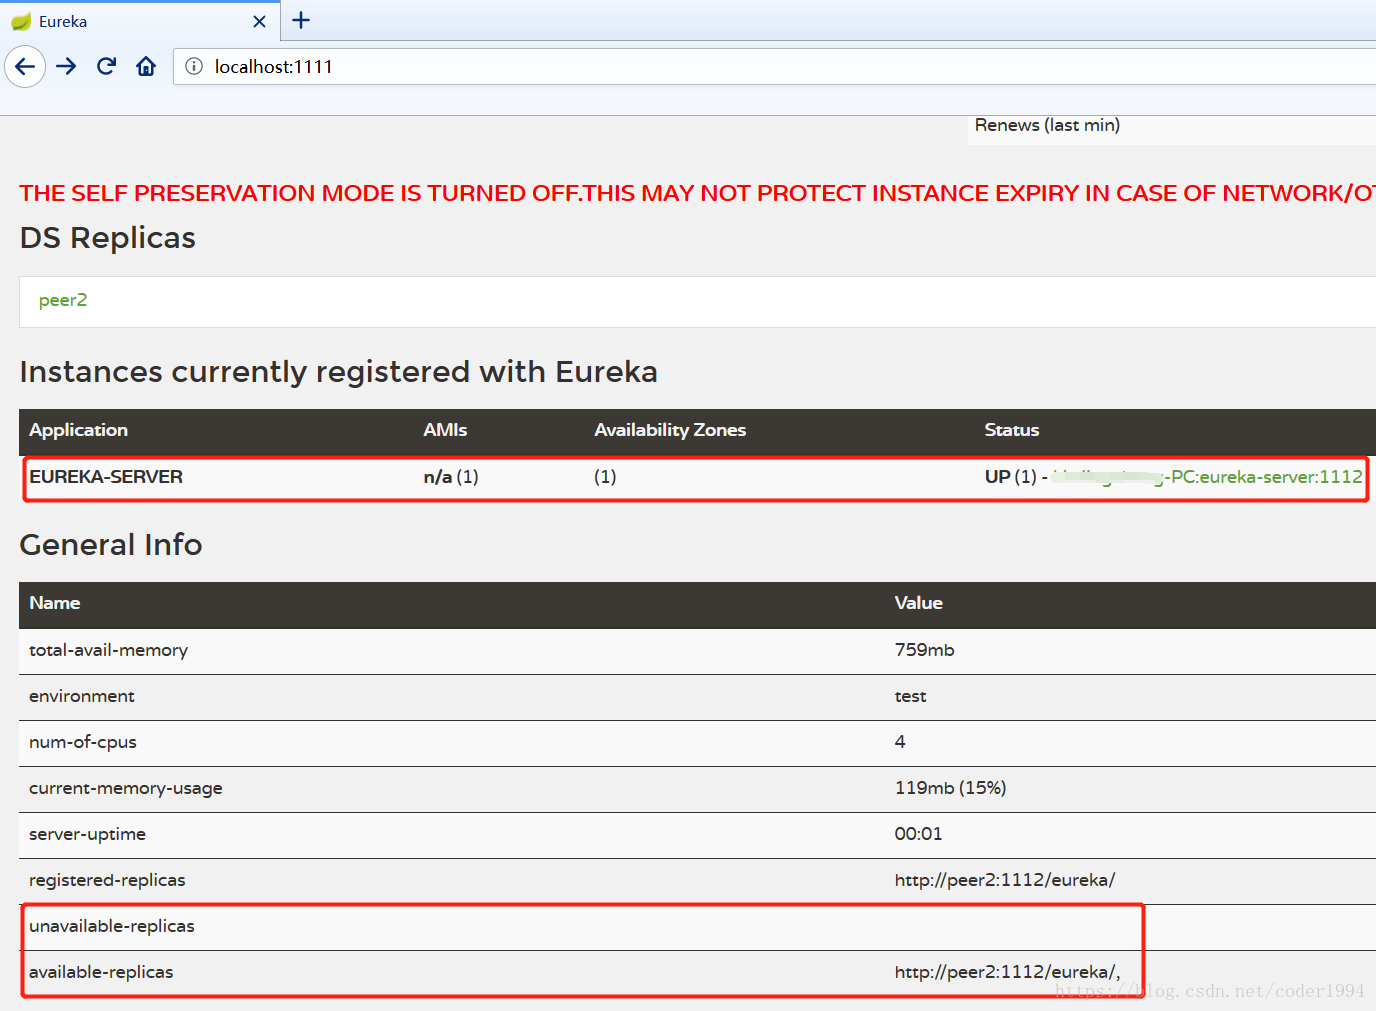Select the server-uptime row name

pyautogui.click(x=87, y=834)
